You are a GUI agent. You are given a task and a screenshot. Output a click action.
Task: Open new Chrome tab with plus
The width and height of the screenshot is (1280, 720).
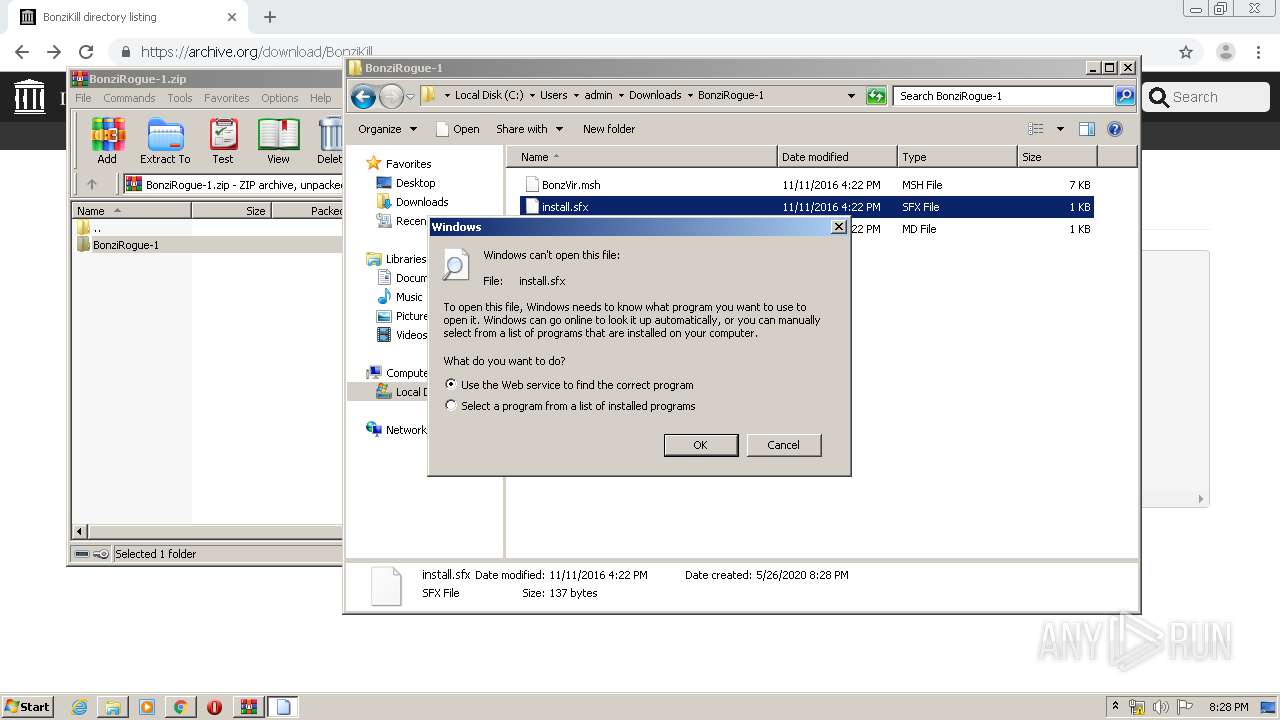point(270,17)
